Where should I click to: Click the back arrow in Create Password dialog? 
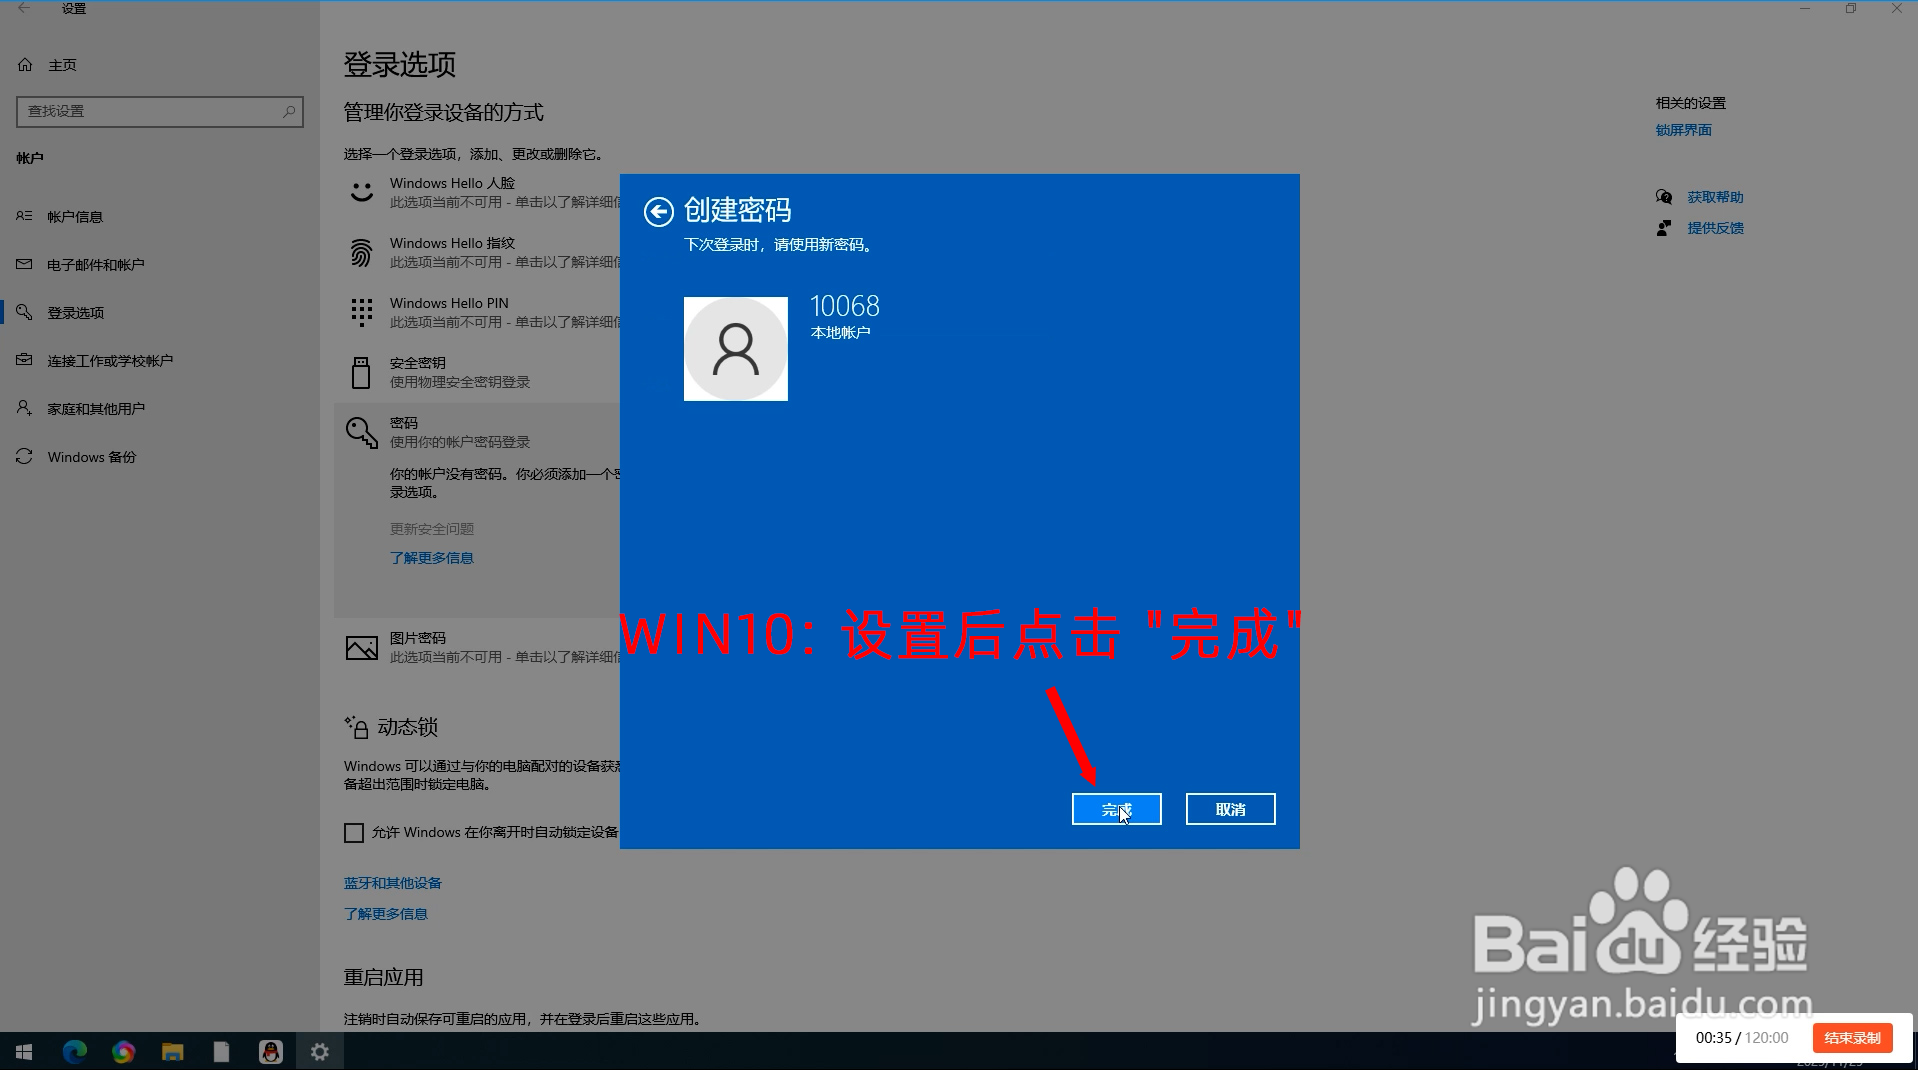tap(659, 212)
